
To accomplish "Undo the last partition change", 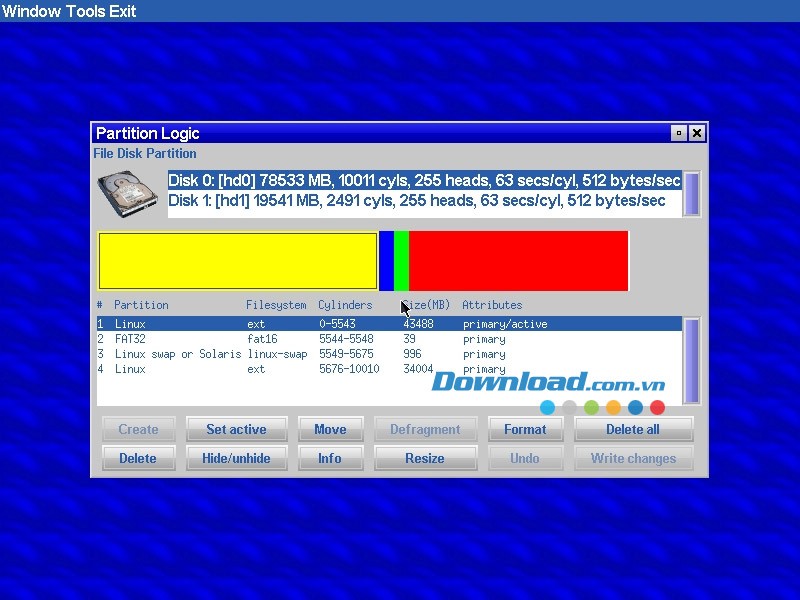I will (x=525, y=458).
